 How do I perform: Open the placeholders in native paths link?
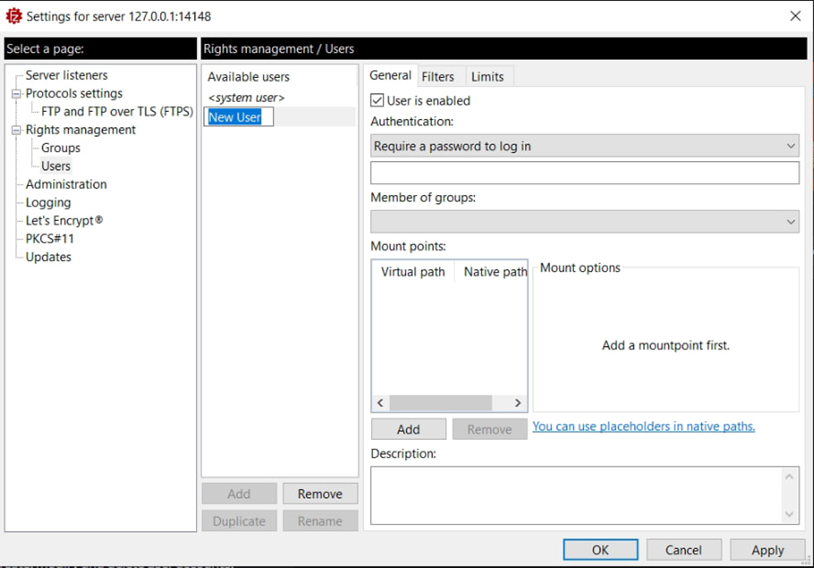coord(643,426)
